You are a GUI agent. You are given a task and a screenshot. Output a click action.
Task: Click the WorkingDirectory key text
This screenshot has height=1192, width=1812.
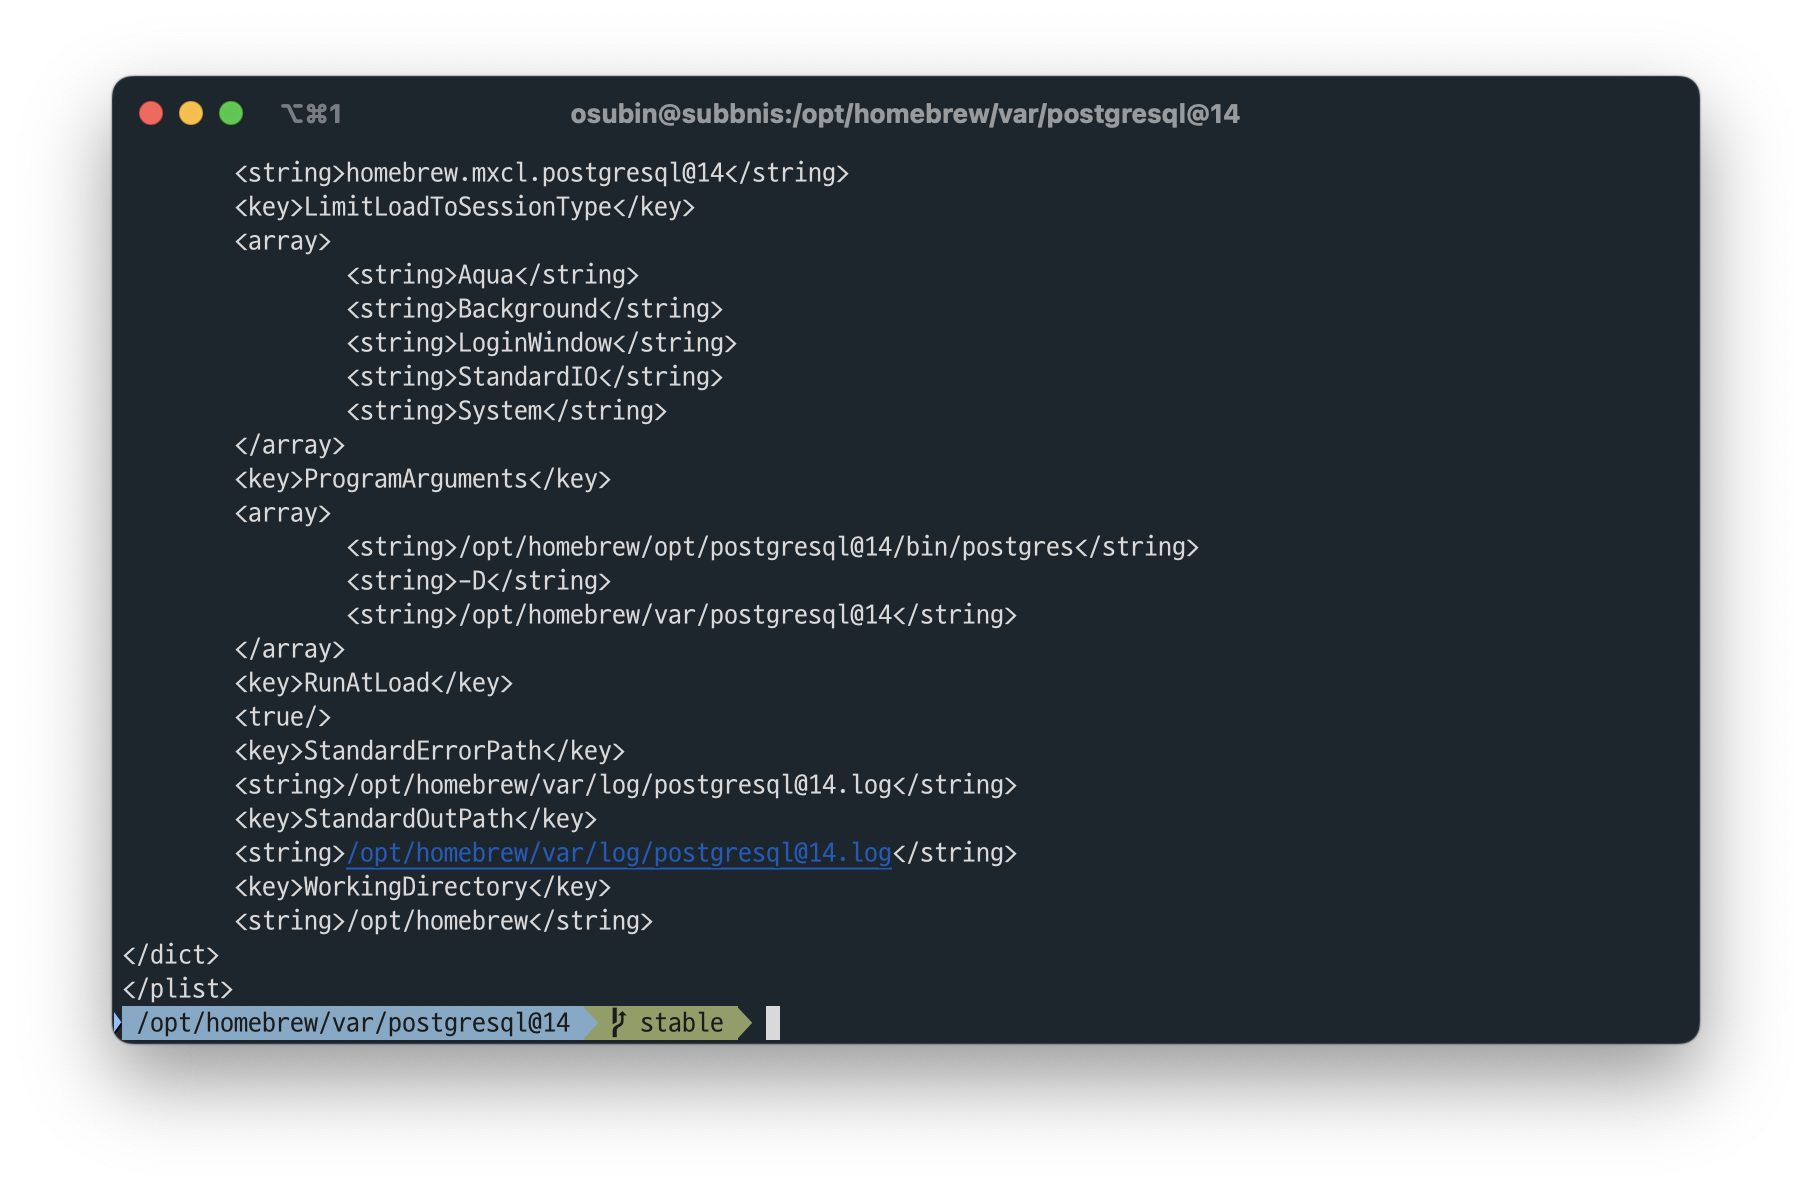(422, 887)
